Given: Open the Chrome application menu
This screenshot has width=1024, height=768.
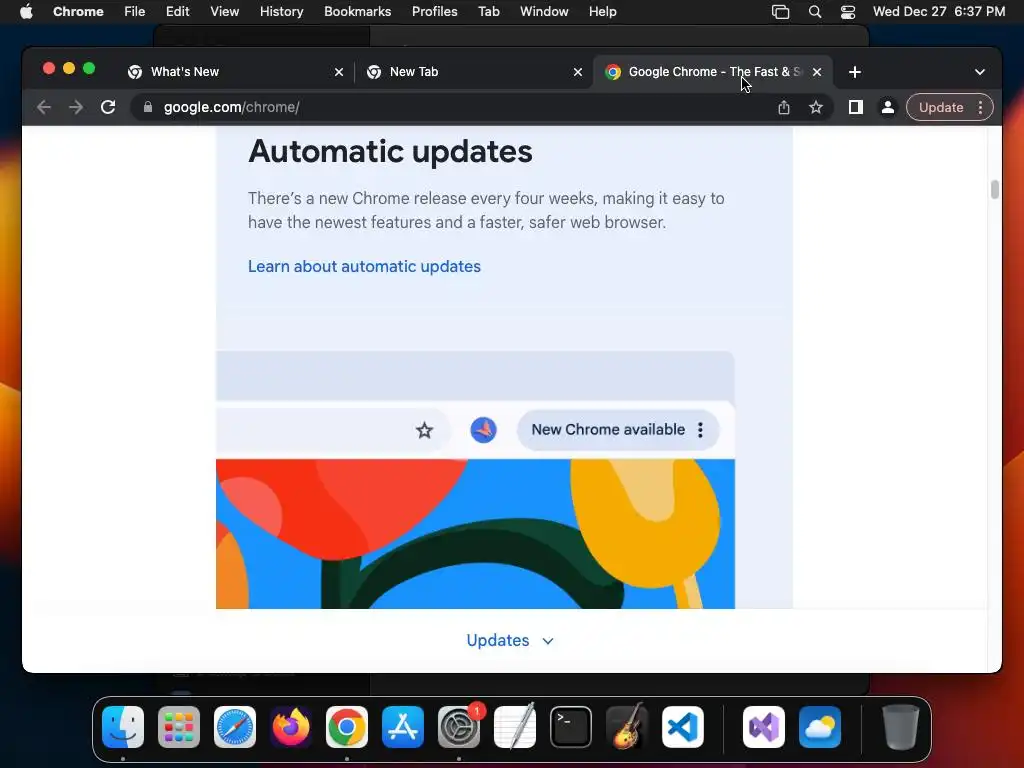Looking at the screenshot, I should [78, 11].
